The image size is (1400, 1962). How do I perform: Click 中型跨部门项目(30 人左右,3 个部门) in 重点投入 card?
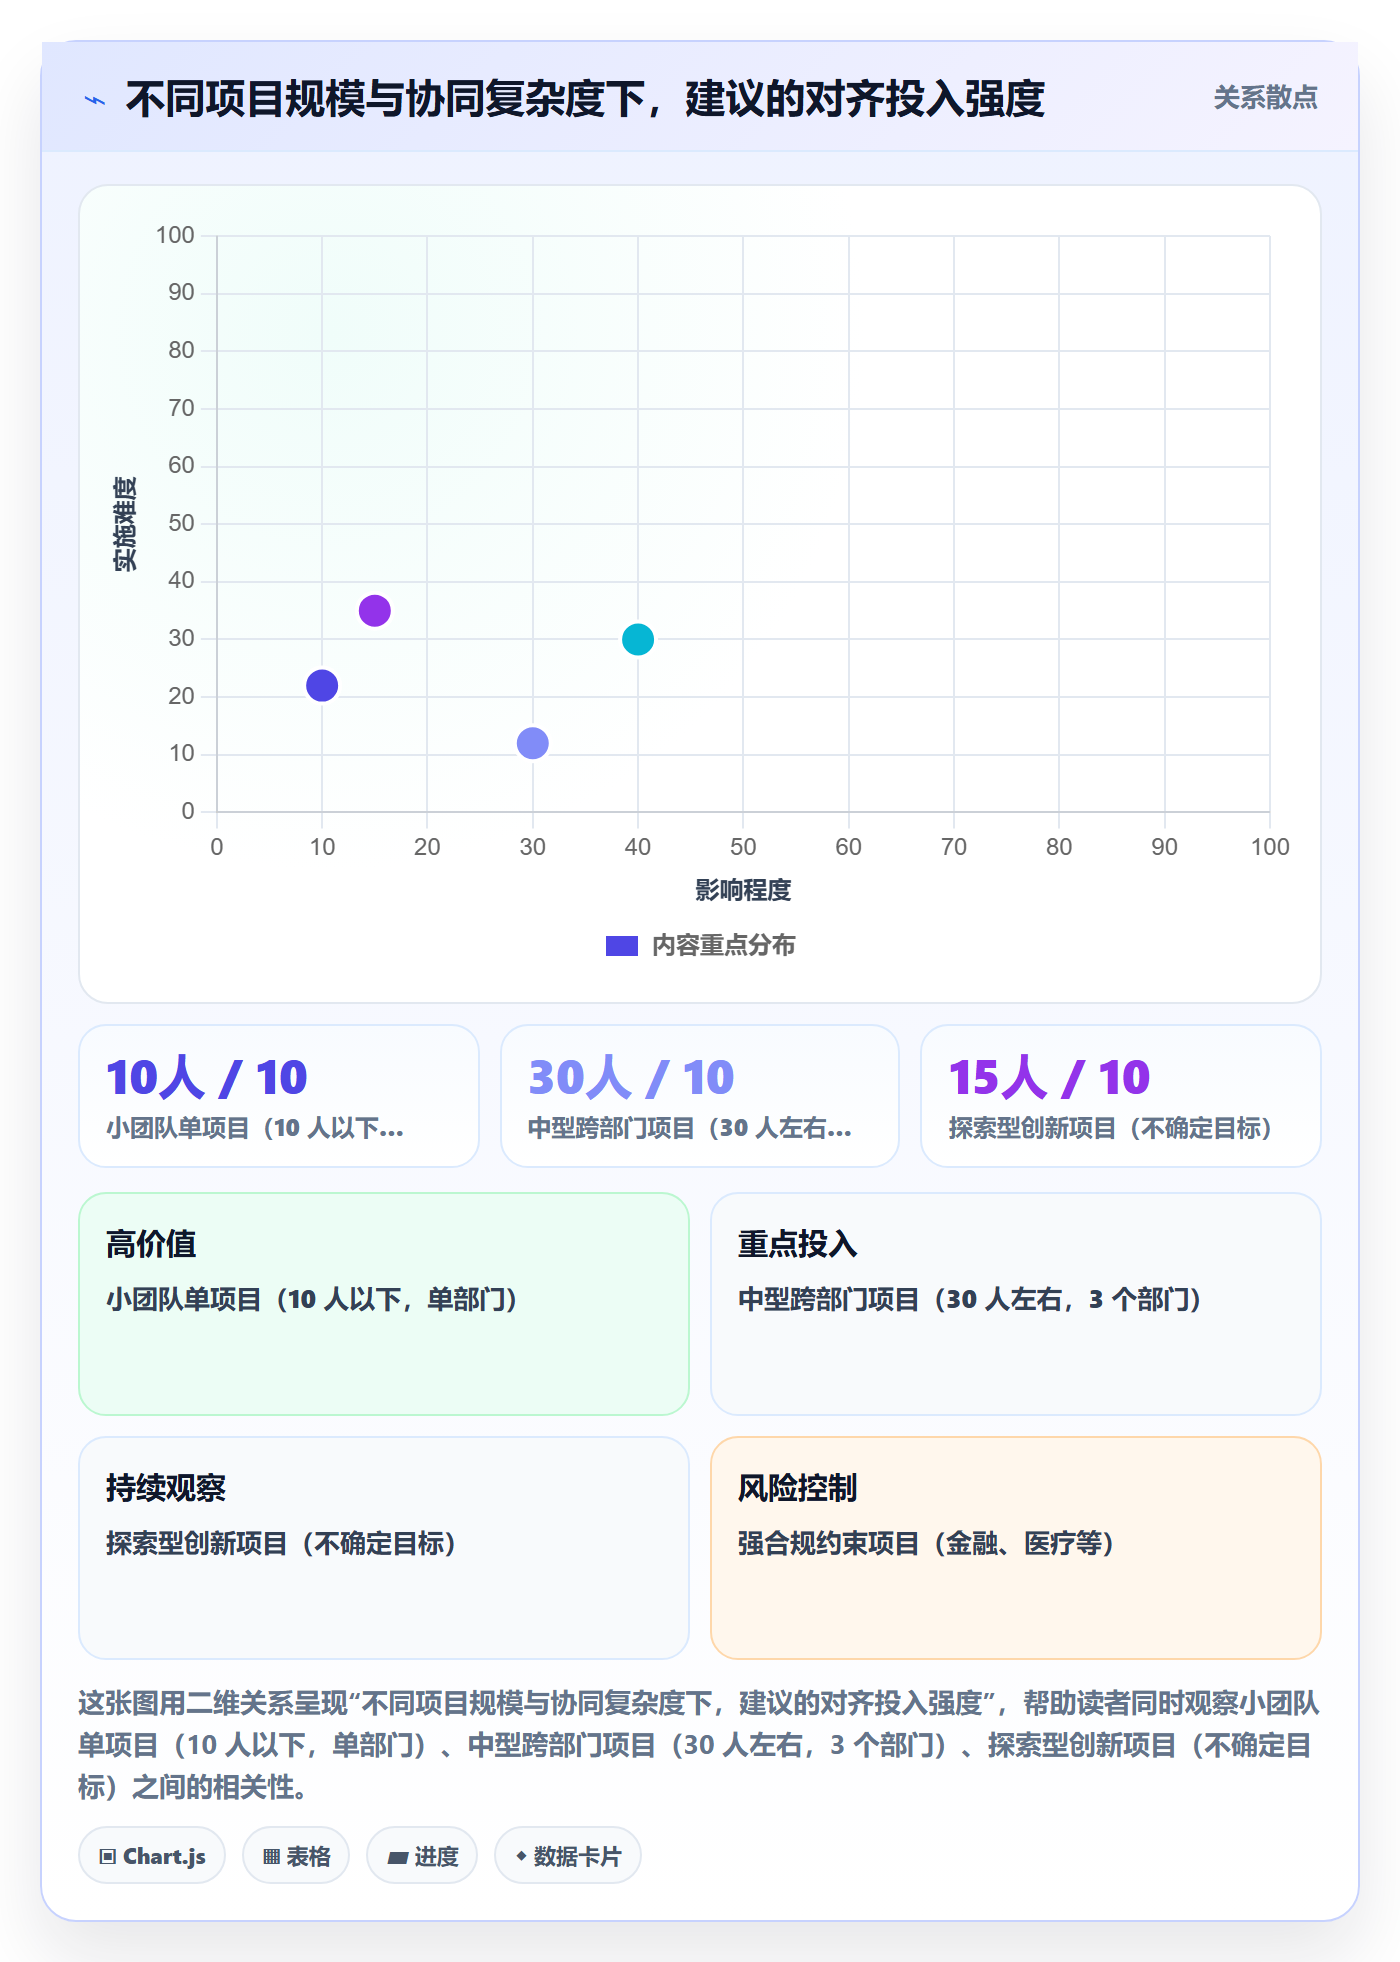pos(970,1299)
